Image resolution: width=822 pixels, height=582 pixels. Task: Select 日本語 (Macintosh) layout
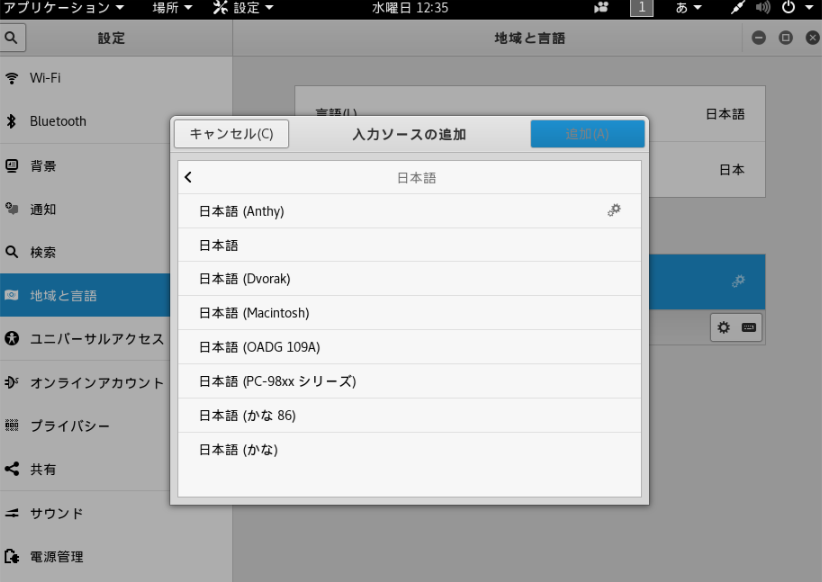(409, 312)
